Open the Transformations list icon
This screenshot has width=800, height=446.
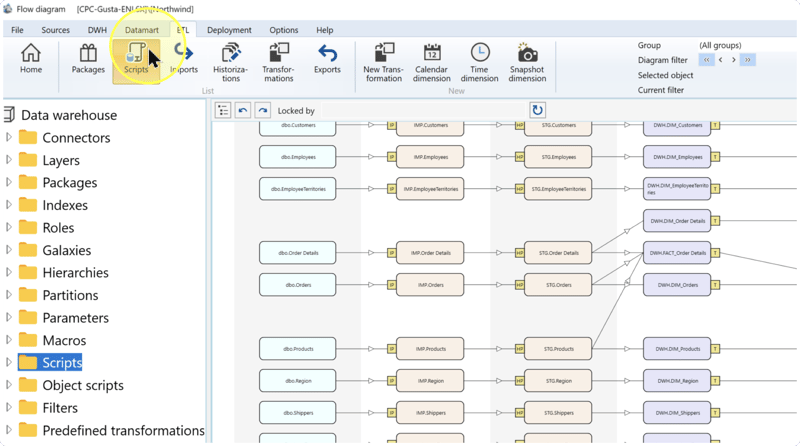(x=278, y=63)
